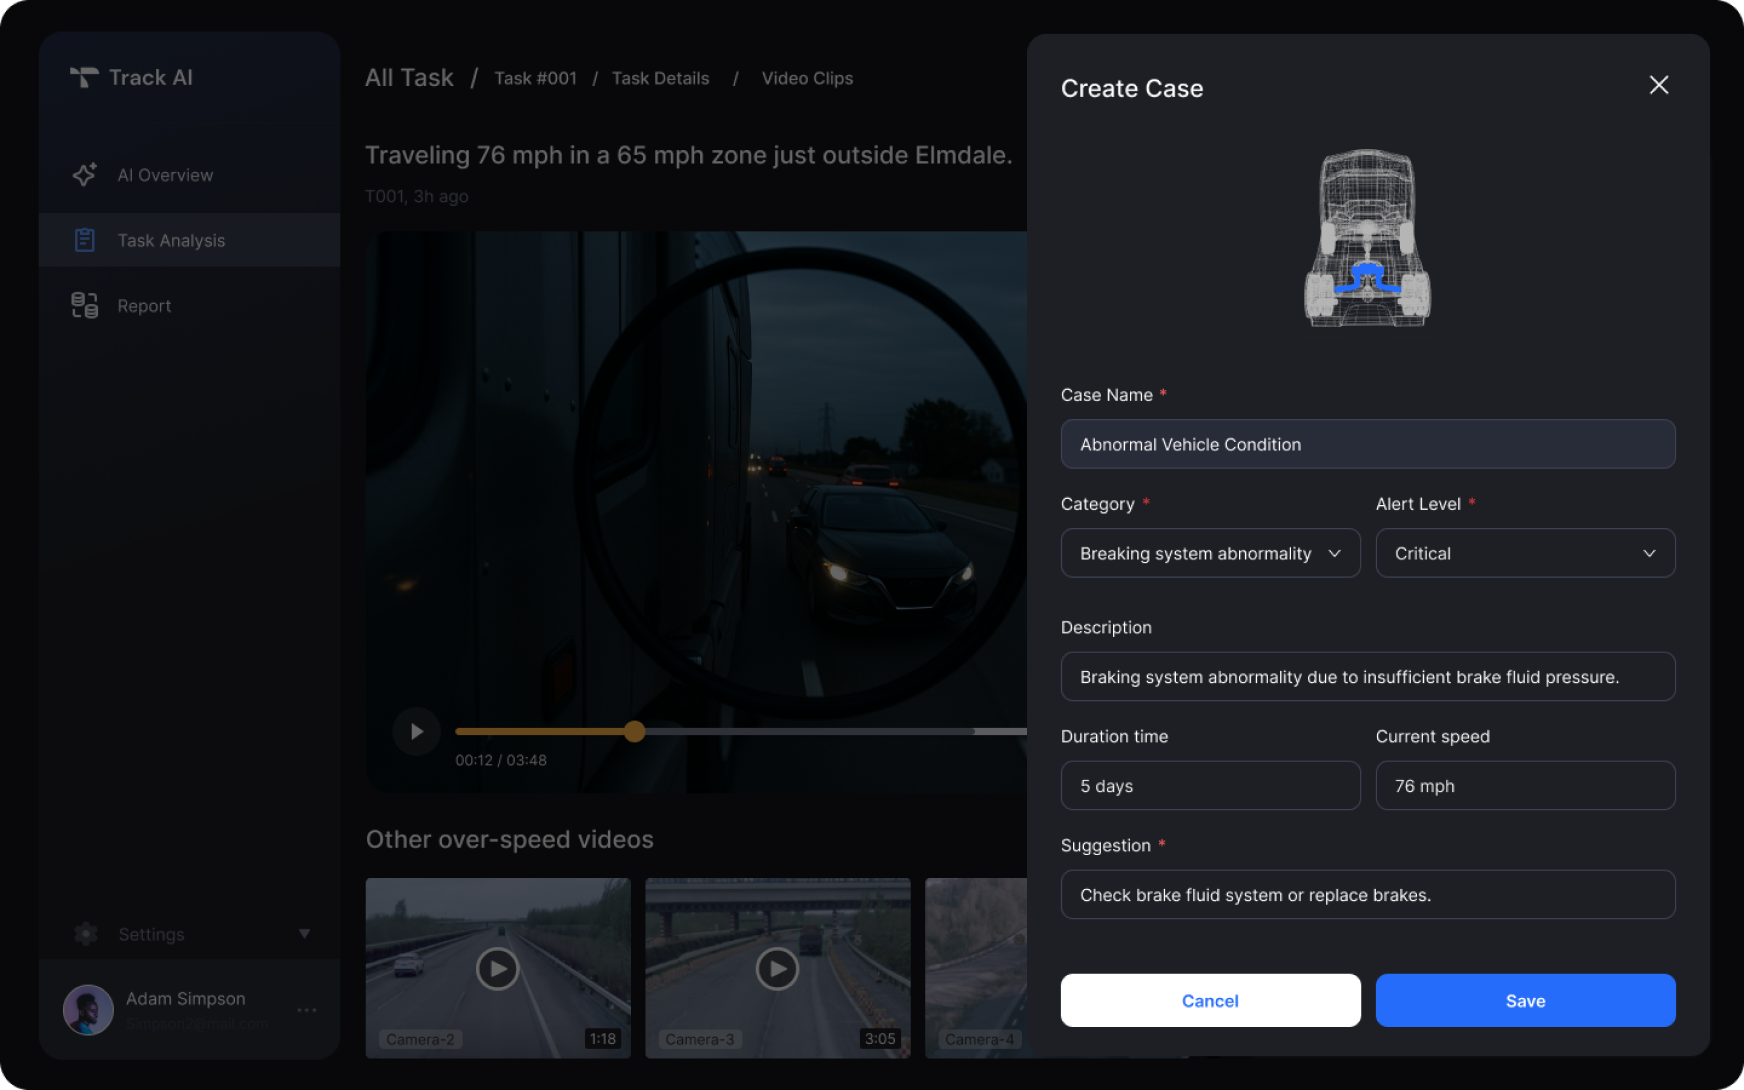Click the 3:05 duration badge

(880, 1039)
